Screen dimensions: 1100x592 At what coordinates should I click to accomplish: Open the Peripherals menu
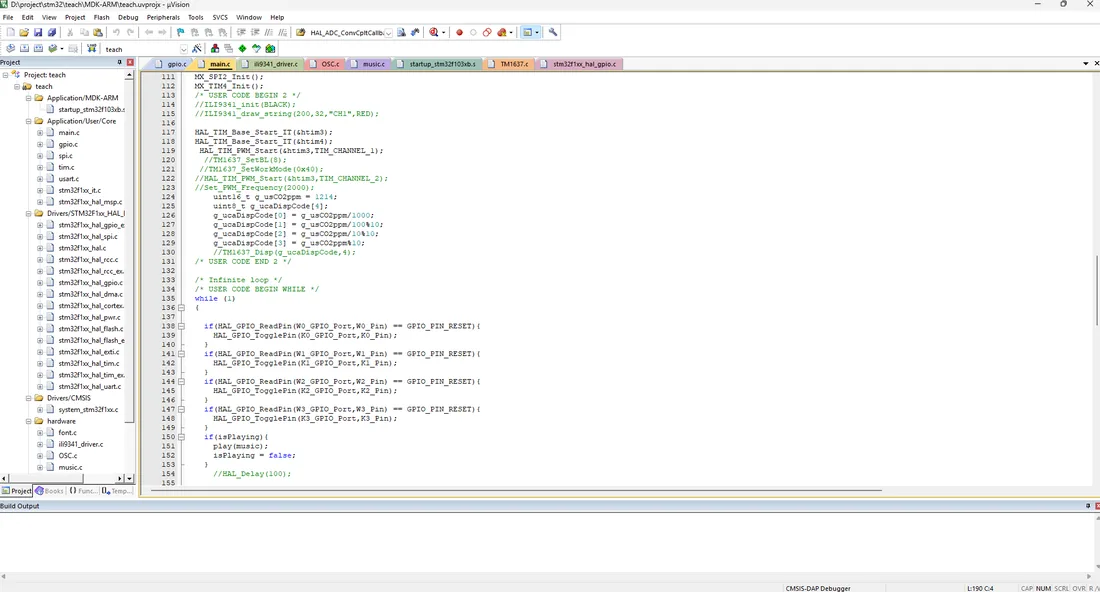(x=163, y=17)
